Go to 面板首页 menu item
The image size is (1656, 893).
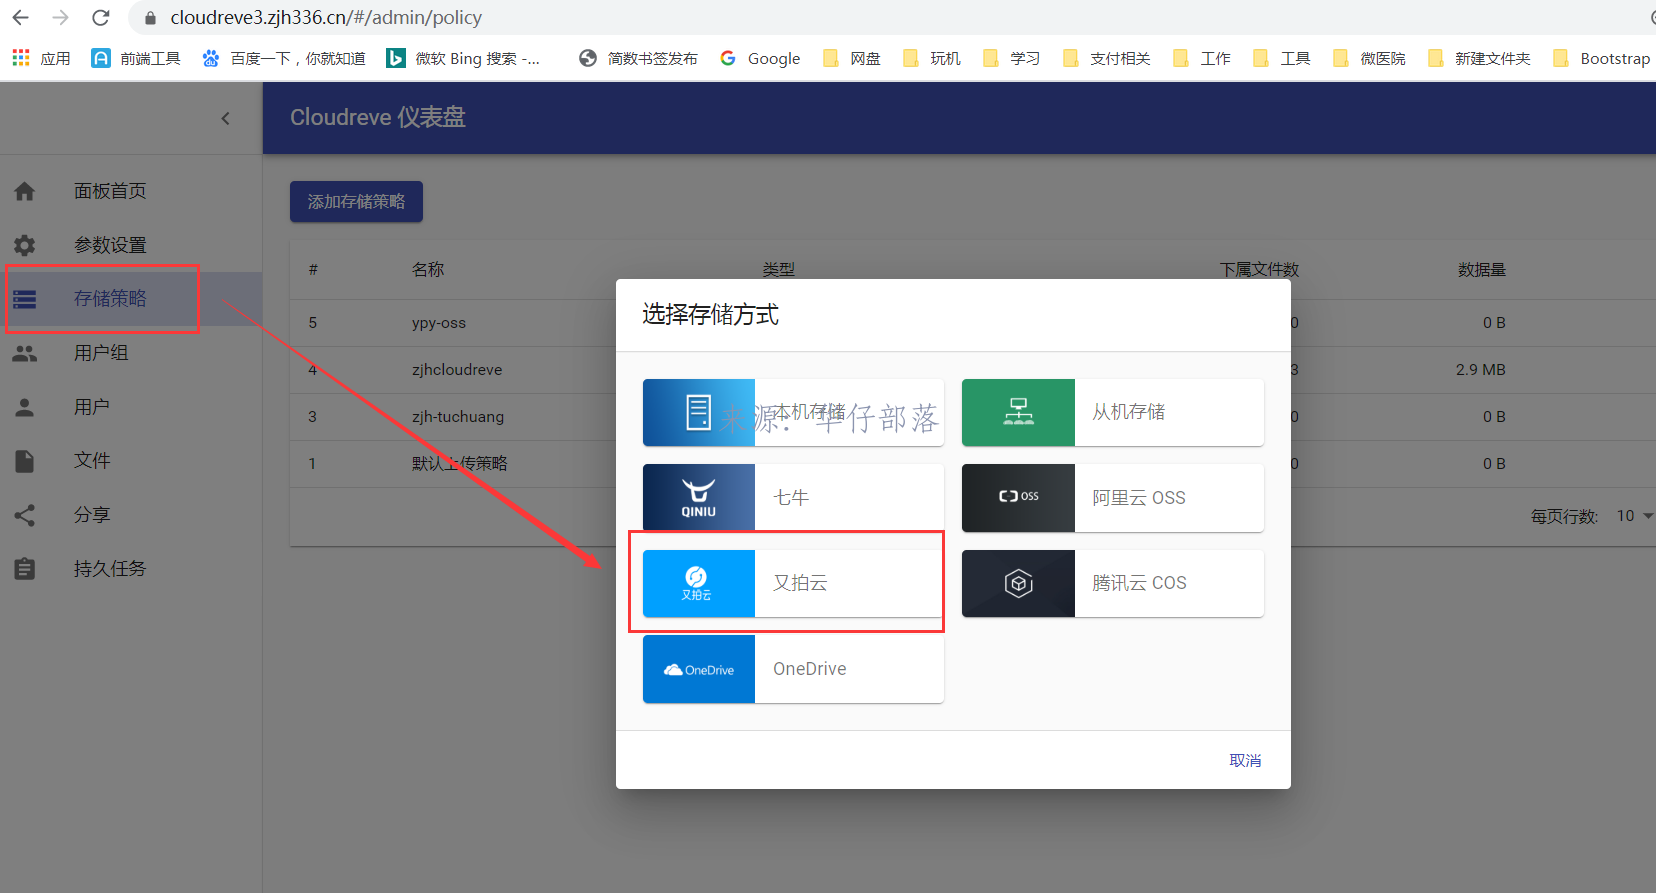[110, 191]
